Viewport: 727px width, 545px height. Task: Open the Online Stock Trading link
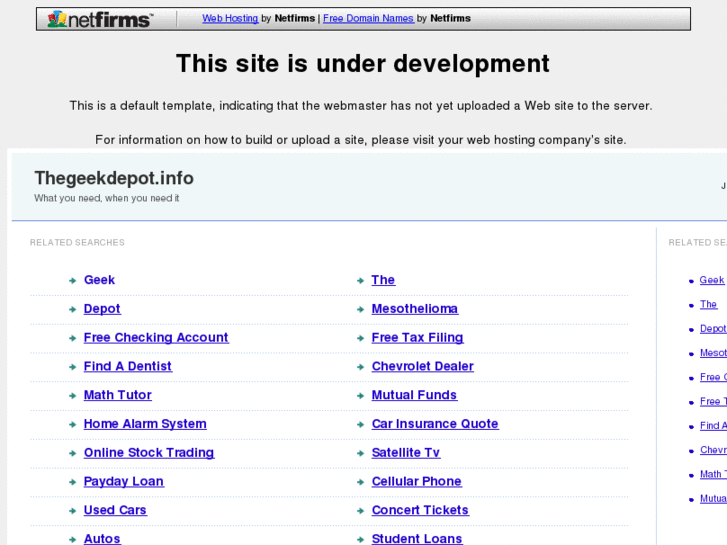pyautogui.click(x=149, y=453)
